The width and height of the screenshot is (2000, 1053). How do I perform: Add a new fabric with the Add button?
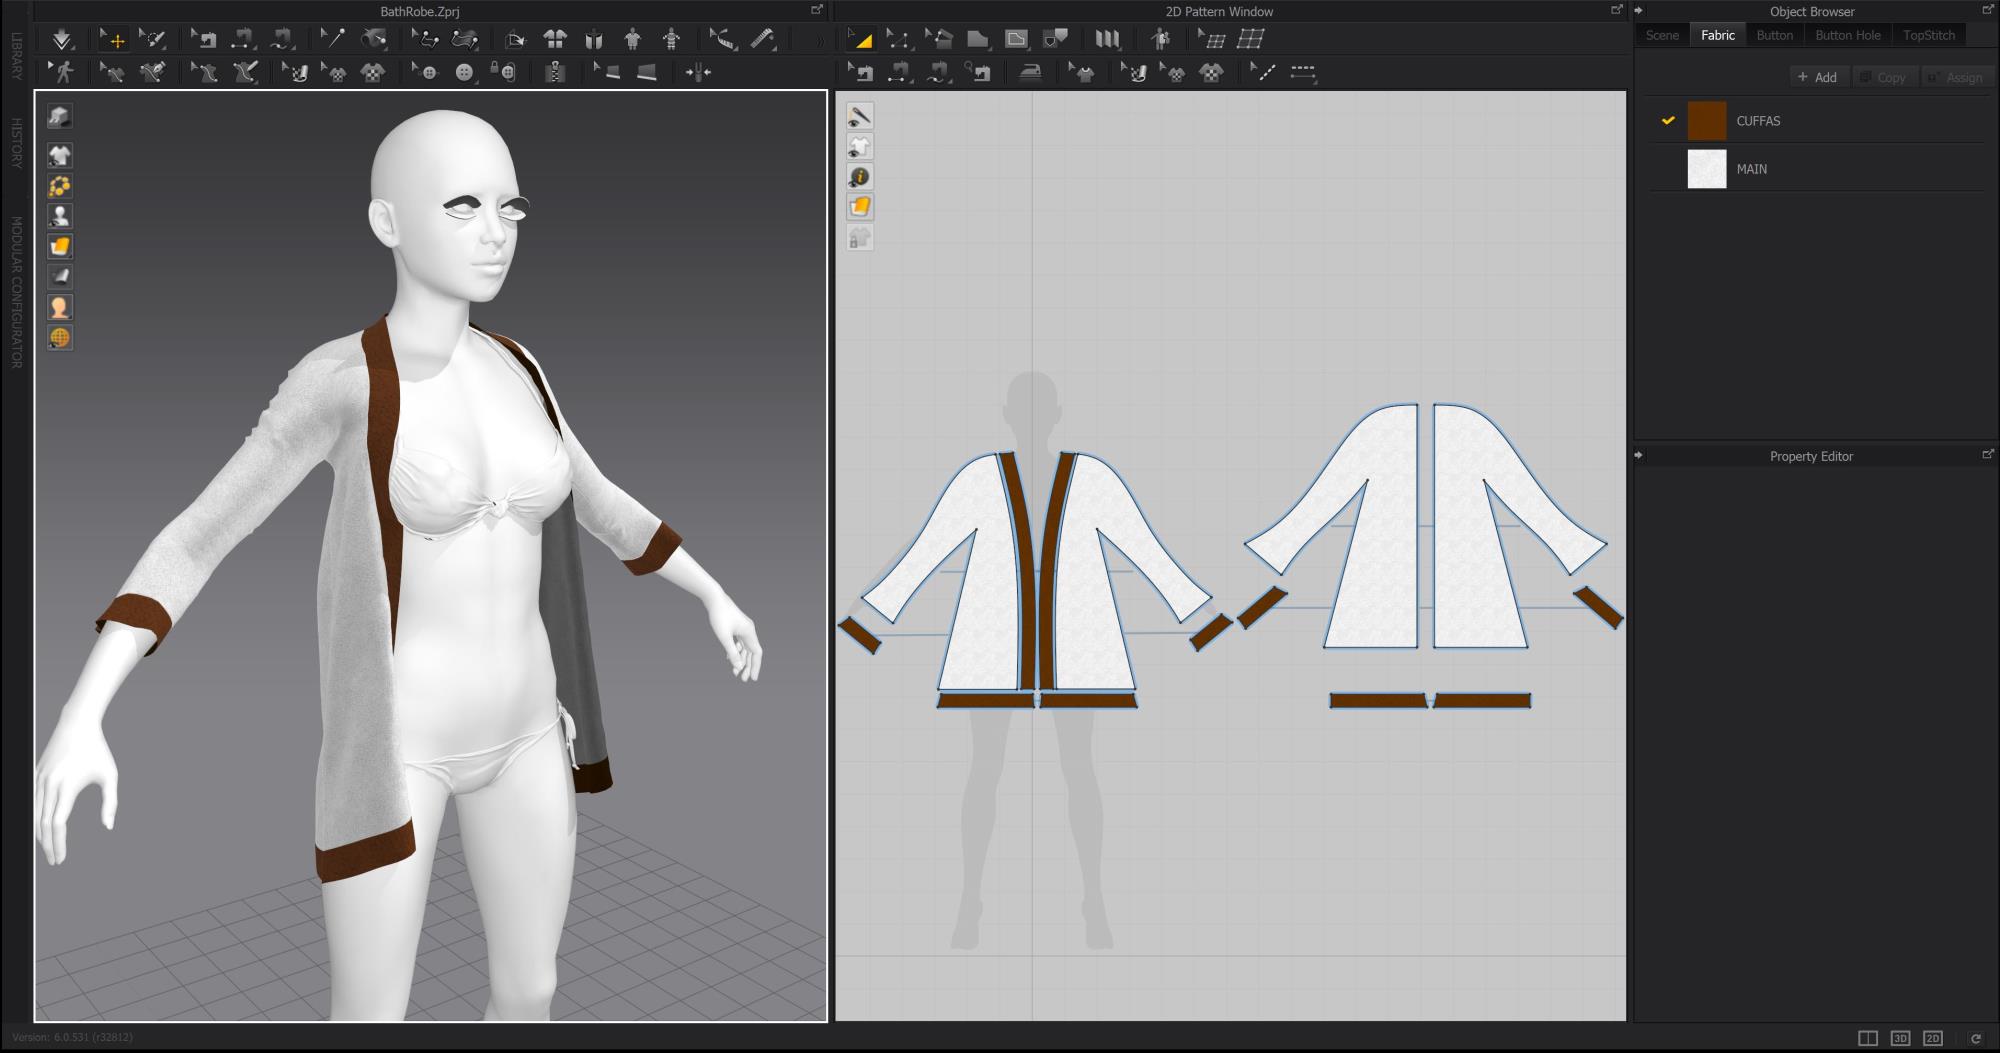[x=1818, y=77]
